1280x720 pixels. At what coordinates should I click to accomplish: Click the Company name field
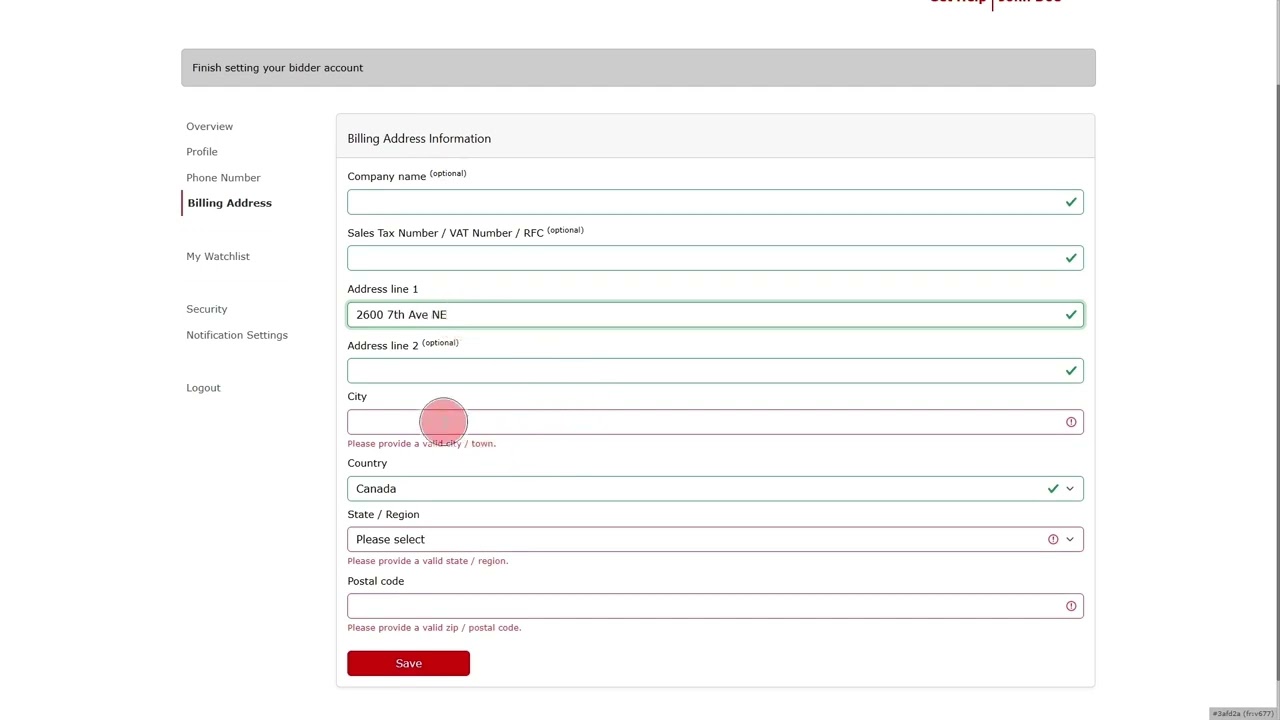pyautogui.click(x=715, y=202)
